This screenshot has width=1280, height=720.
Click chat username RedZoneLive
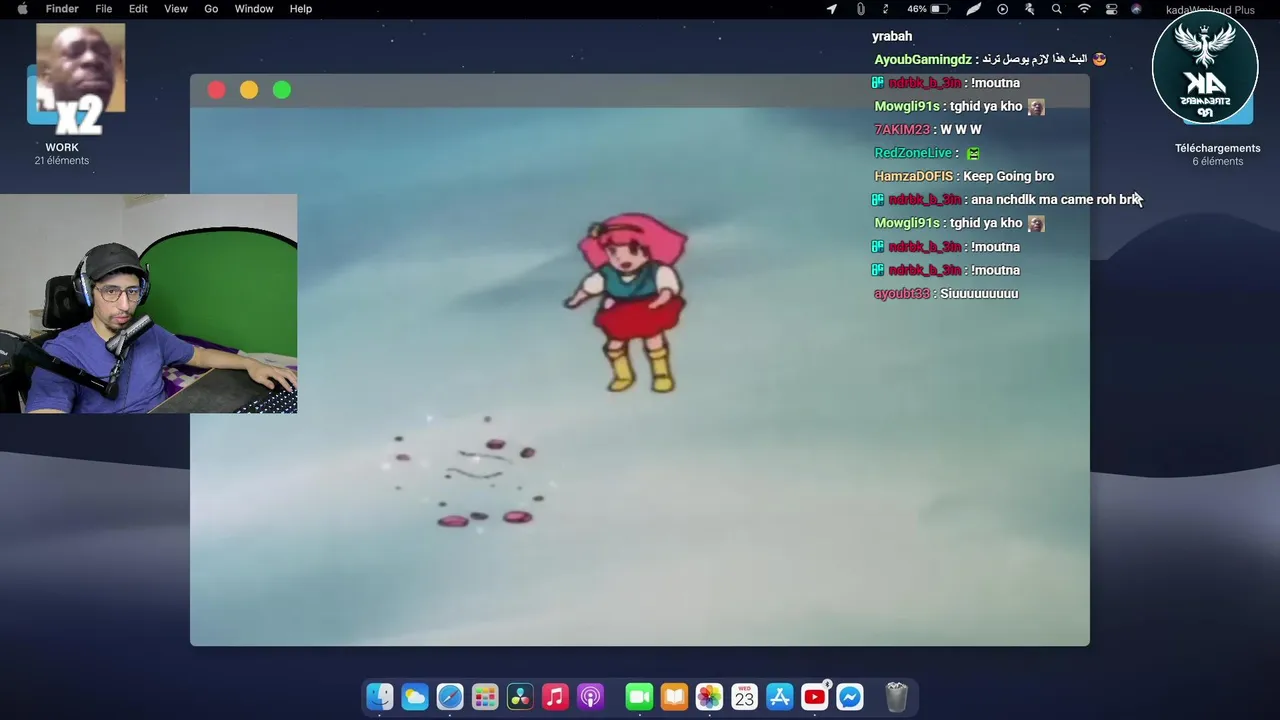pyautogui.click(x=913, y=153)
